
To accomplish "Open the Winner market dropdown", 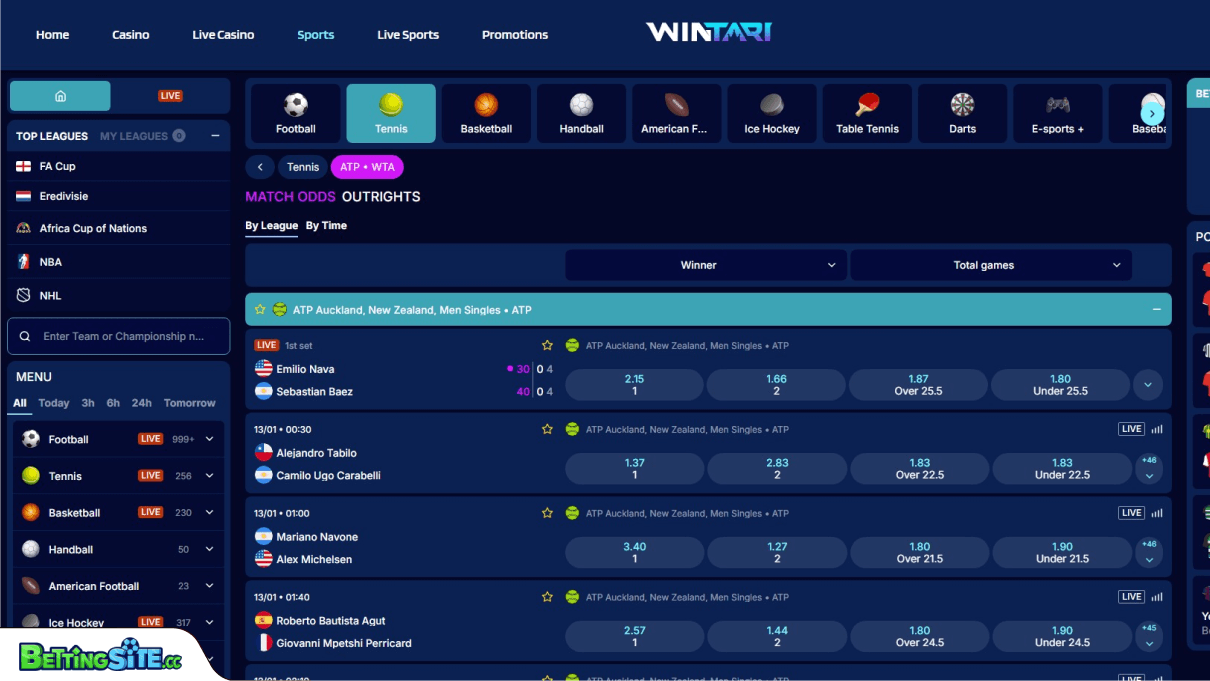I will [706, 265].
